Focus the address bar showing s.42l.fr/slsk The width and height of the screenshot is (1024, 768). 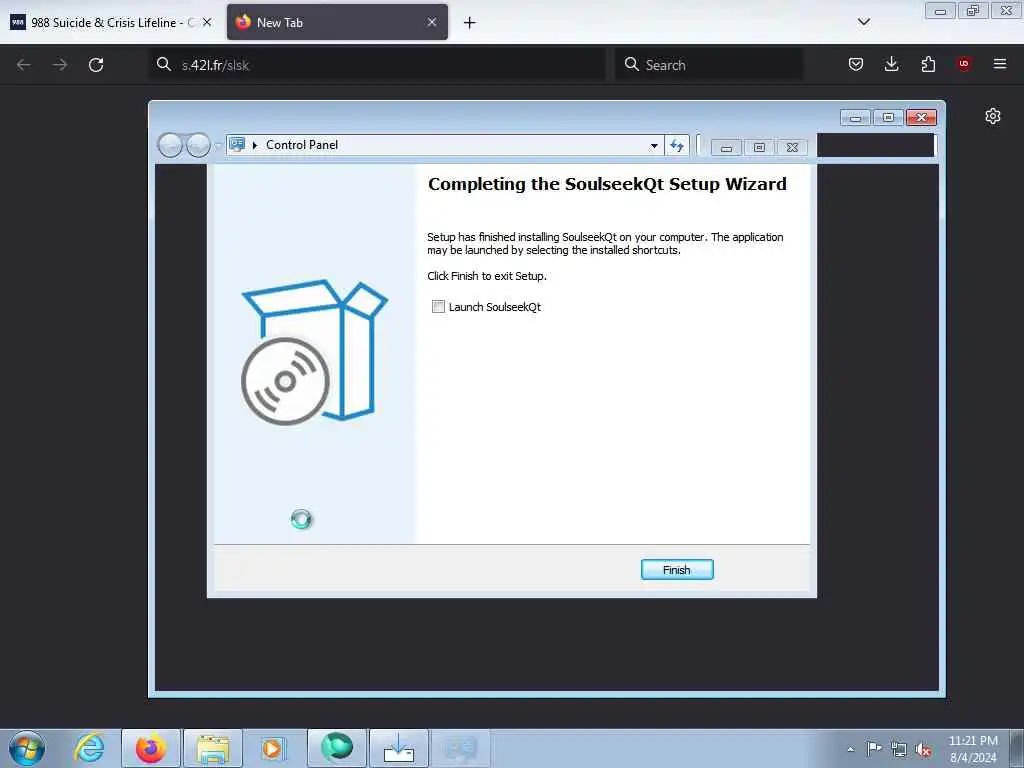pos(377,65)
